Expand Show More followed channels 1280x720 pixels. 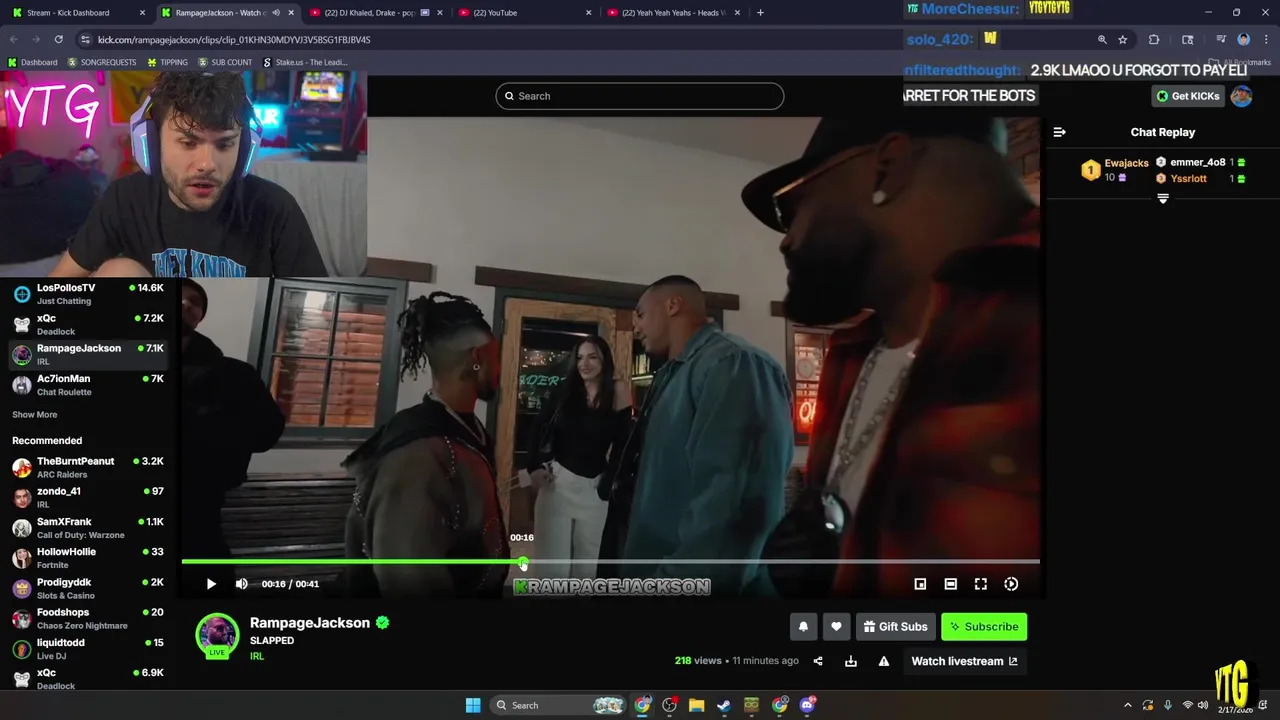35,414
